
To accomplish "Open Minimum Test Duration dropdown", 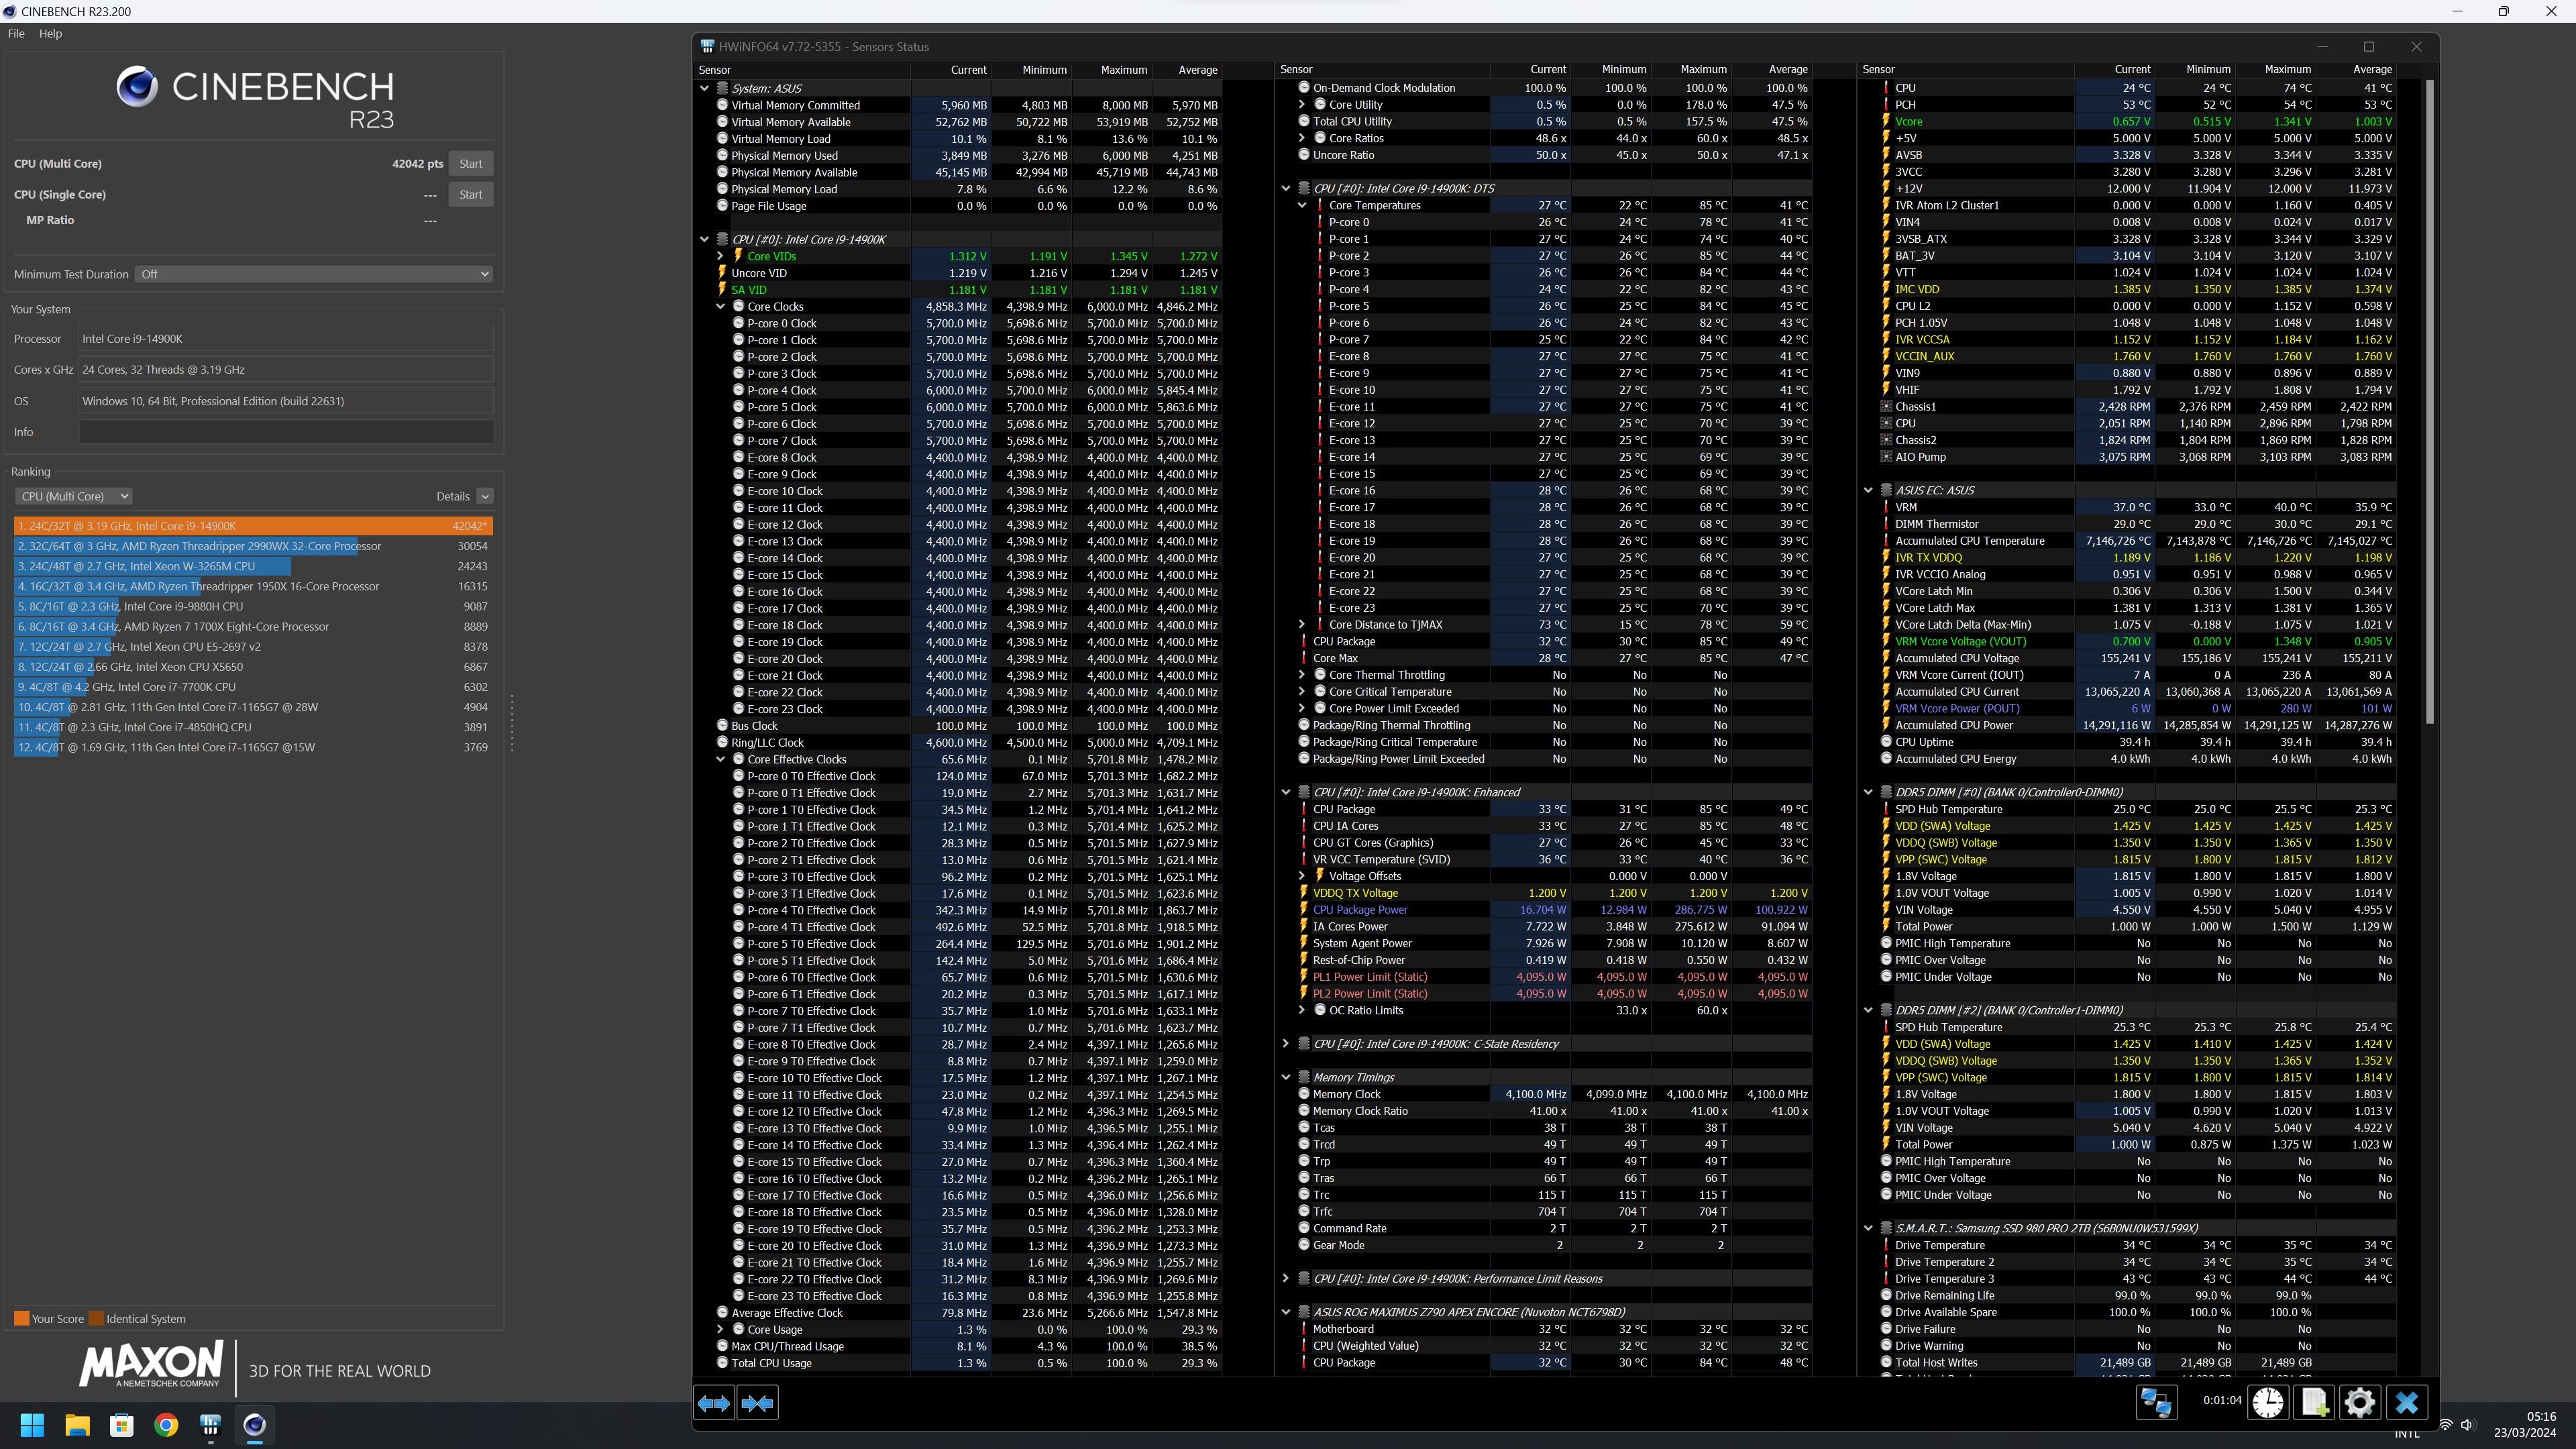I will click(314, 274).
